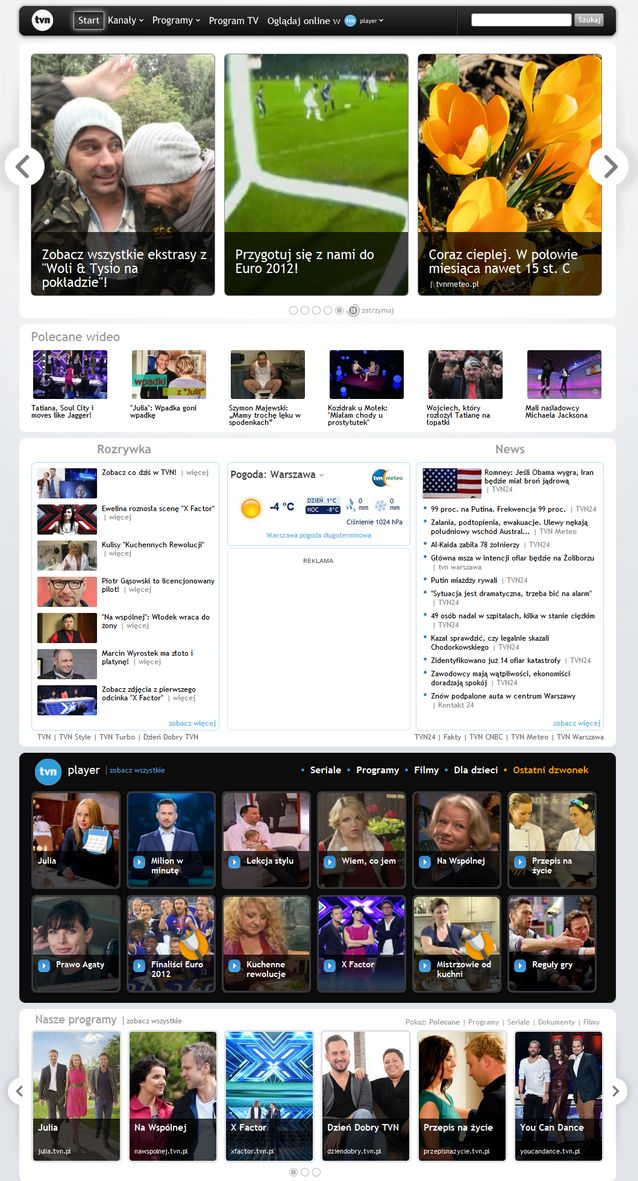Open TVN Turbo footer link
Image resolution: width=638 pixels, height=1181 pixels.
click(x=117, y=737)
